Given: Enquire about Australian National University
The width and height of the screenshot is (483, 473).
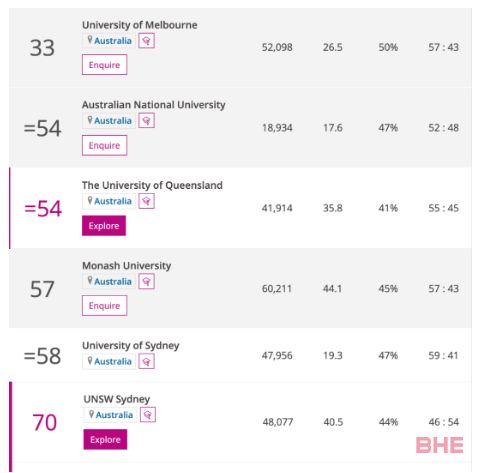Looking at the screenshot, I should tap(104, 145).
